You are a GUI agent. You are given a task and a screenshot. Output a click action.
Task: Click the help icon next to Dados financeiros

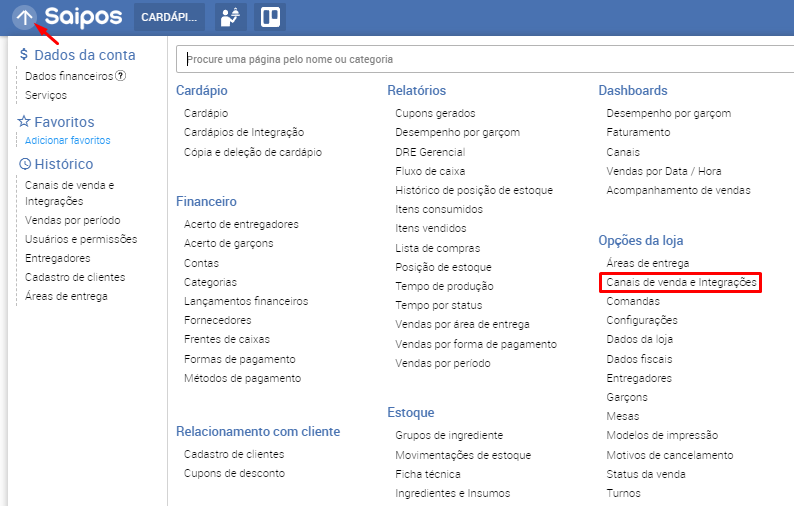(x=121, y=76)
